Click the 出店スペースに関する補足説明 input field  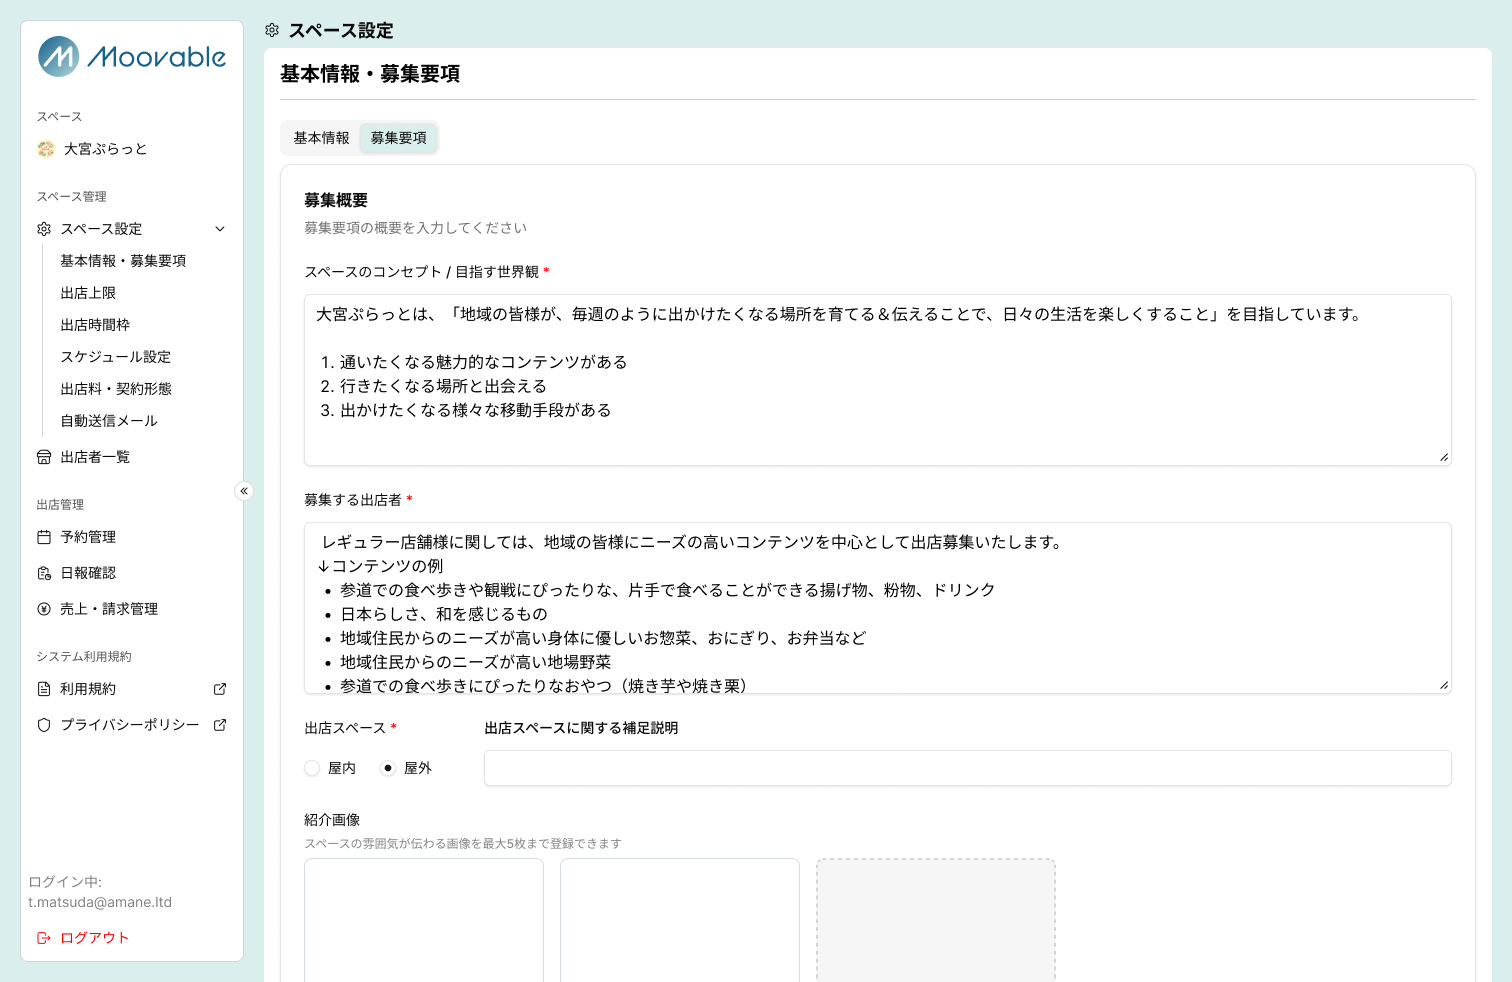[967, 768]
